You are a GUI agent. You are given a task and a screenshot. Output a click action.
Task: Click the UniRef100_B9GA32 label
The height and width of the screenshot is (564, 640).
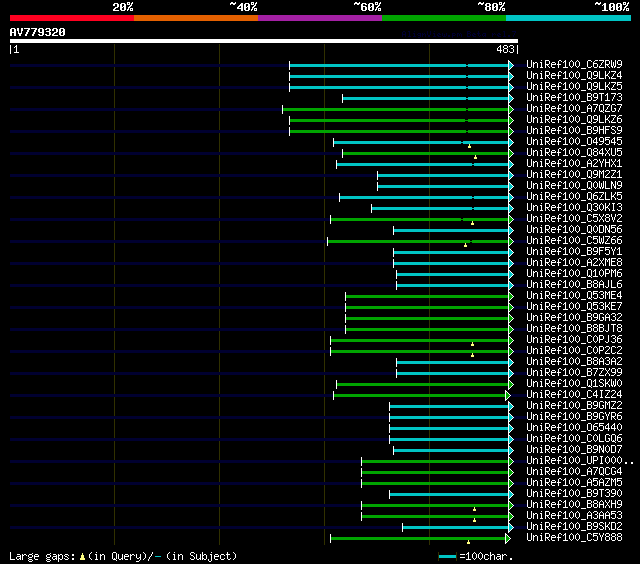[x=574, y=318]
